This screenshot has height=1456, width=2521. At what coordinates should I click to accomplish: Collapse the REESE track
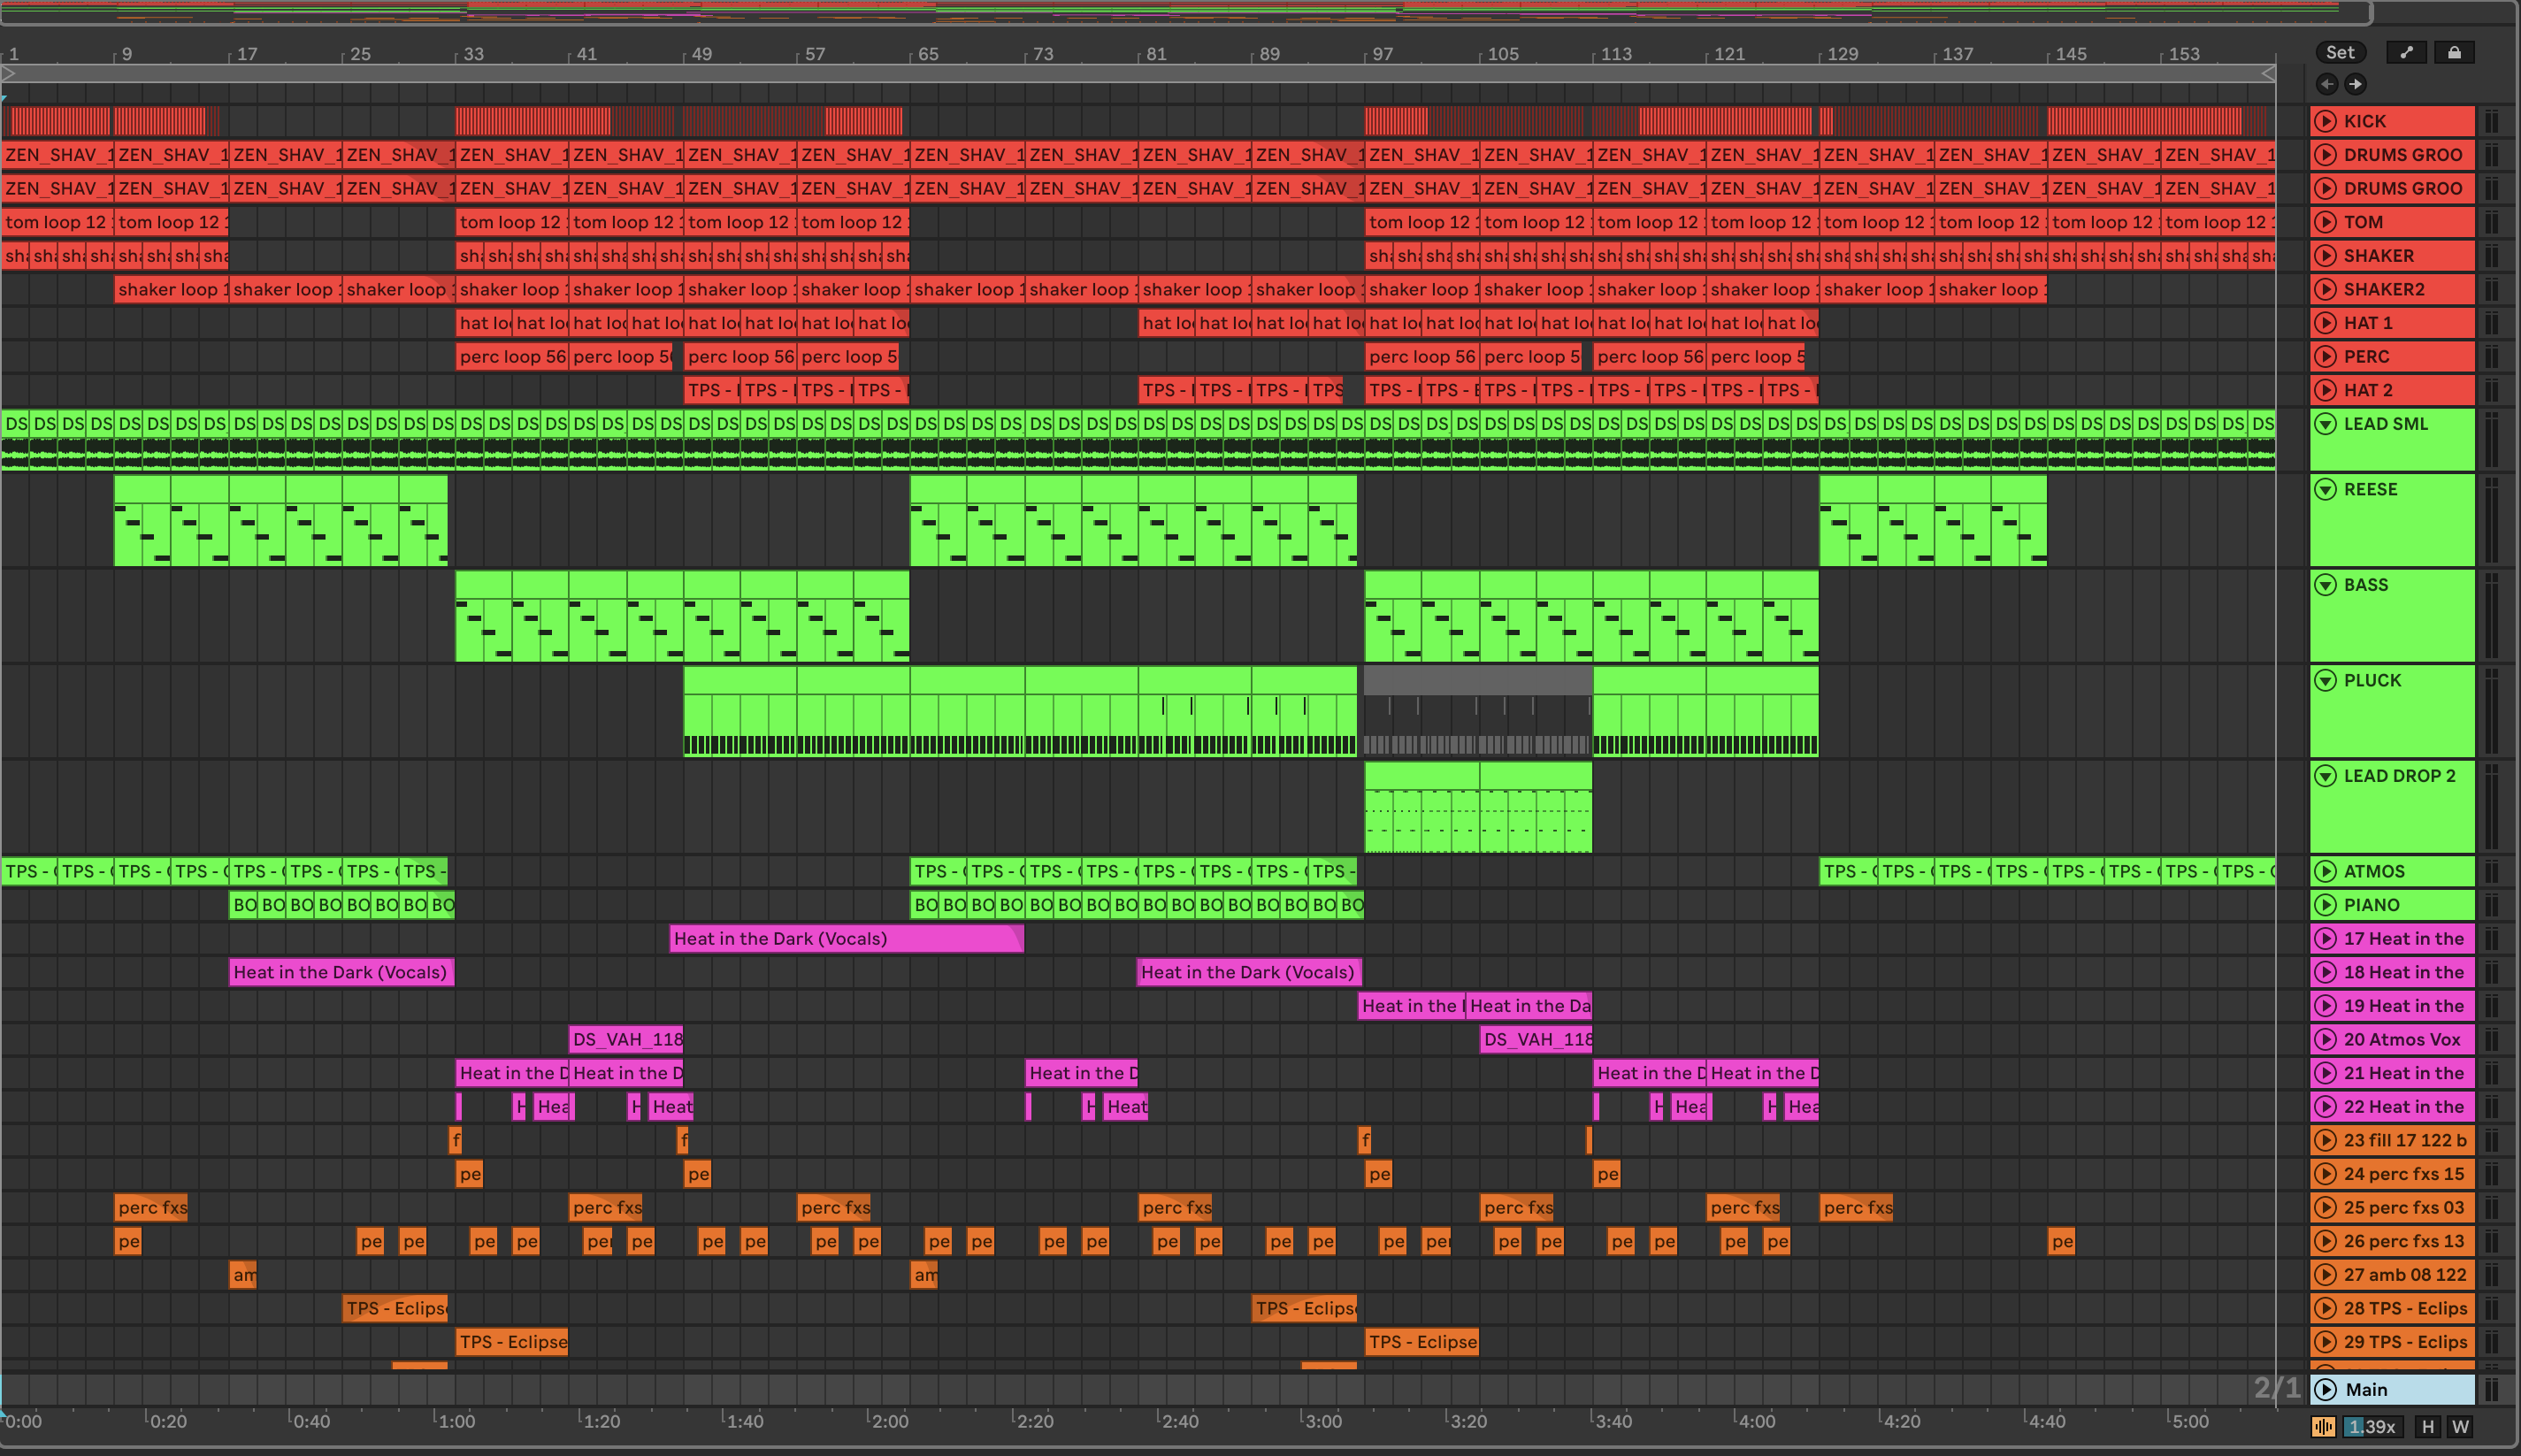click(x=2326, y=489)
